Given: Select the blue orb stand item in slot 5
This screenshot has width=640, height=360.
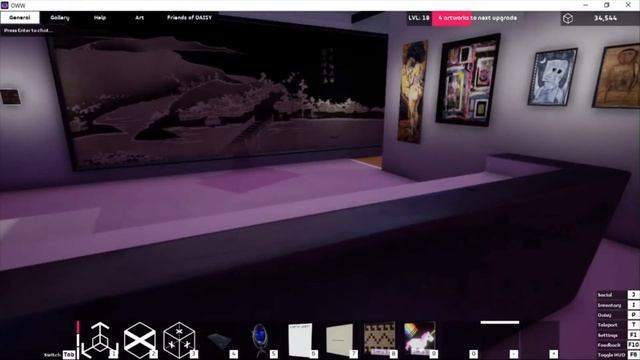Looking at the screenshot, I should coord(260,340).
